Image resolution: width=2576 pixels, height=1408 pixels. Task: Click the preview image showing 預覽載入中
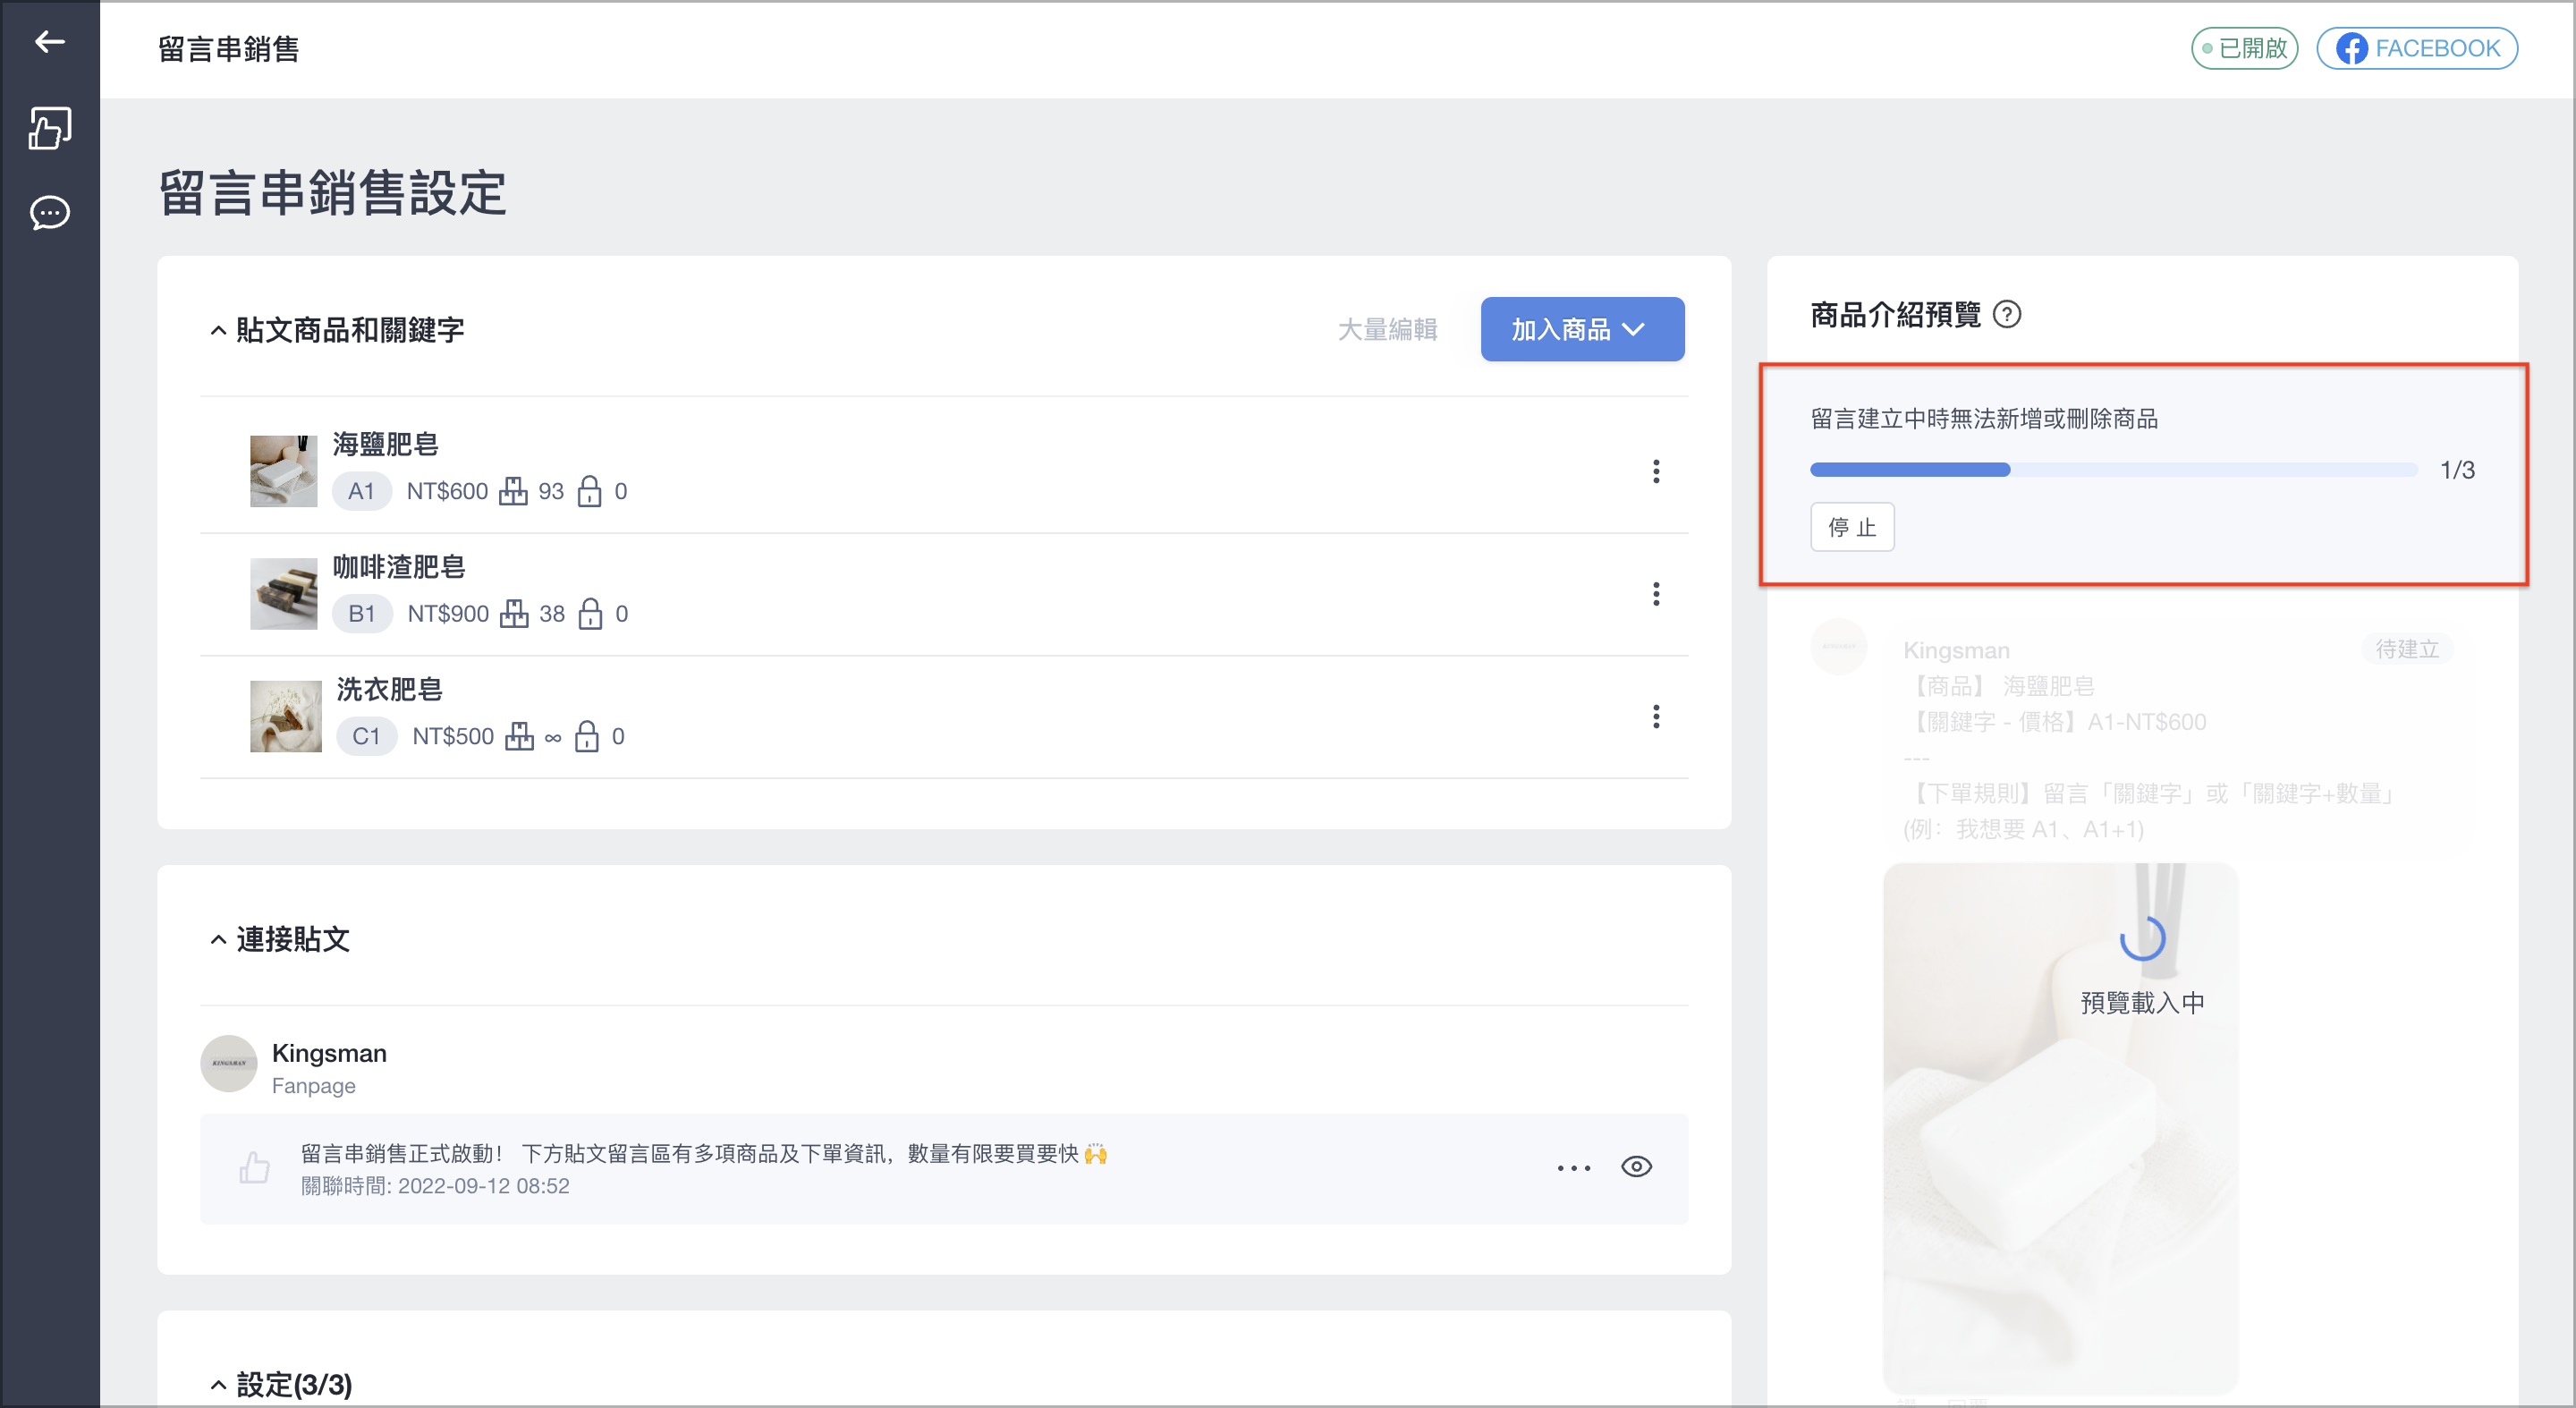tap(2060, 1128)
